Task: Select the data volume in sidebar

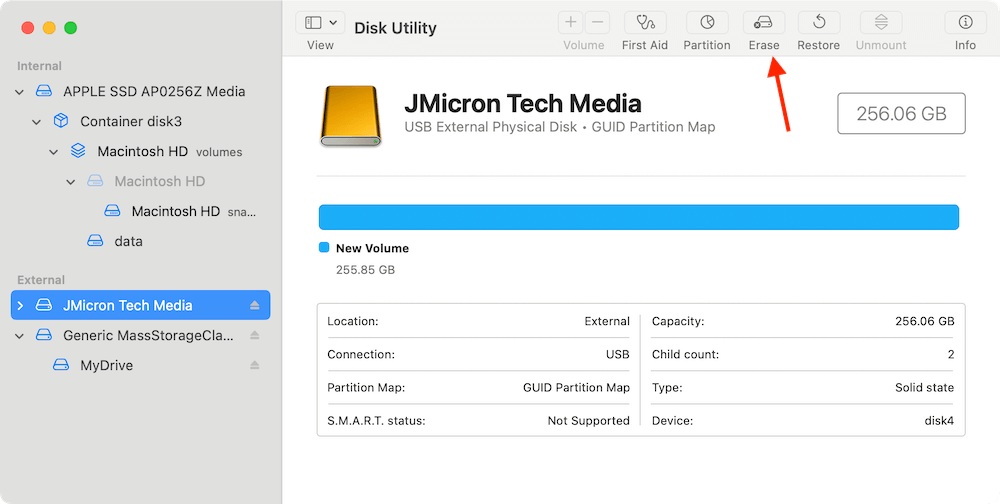Action: coord(128,241)
